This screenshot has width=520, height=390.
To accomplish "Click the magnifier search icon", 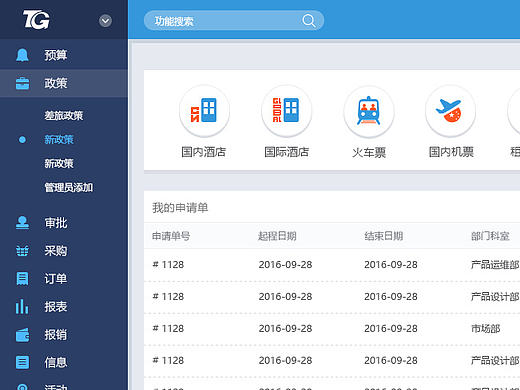I will [309, 21].
